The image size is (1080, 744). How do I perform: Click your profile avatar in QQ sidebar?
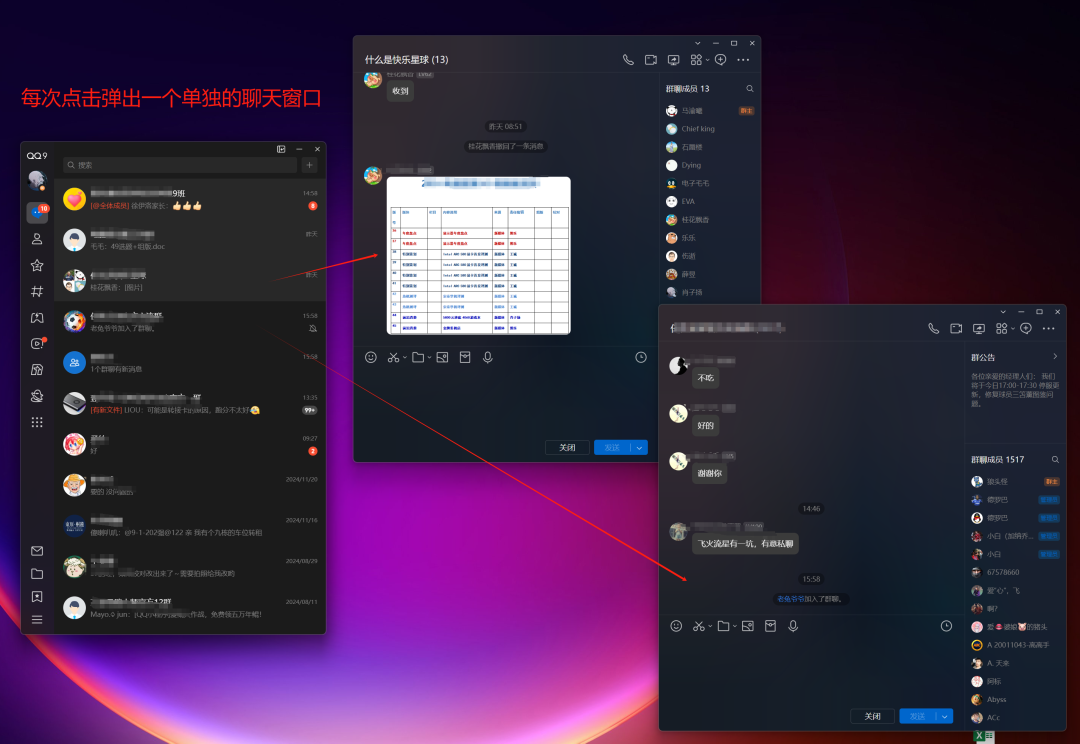click(x=37, y=180)
